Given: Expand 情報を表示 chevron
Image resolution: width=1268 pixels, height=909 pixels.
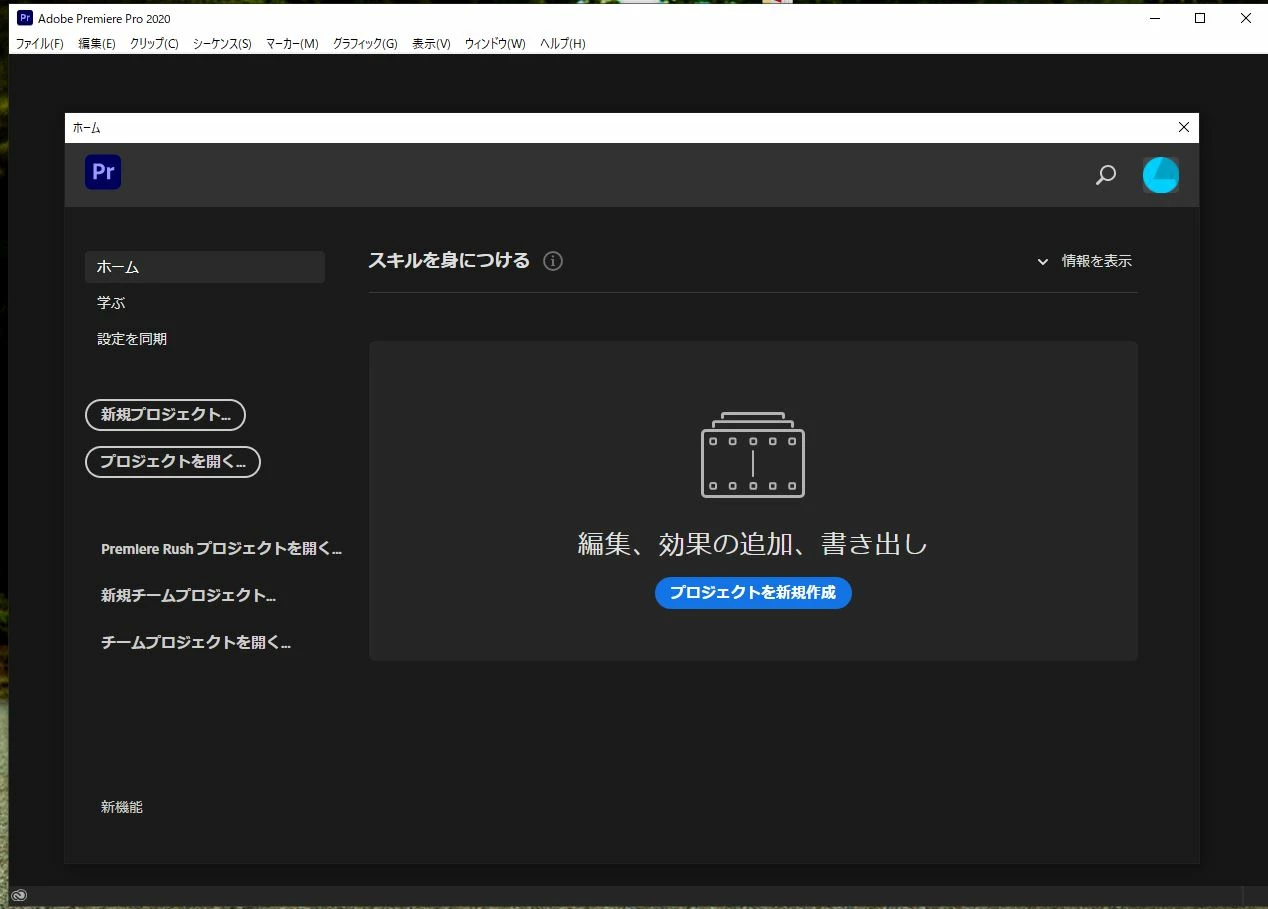Looking at the screenshot, I should [x=1043, y=262].
